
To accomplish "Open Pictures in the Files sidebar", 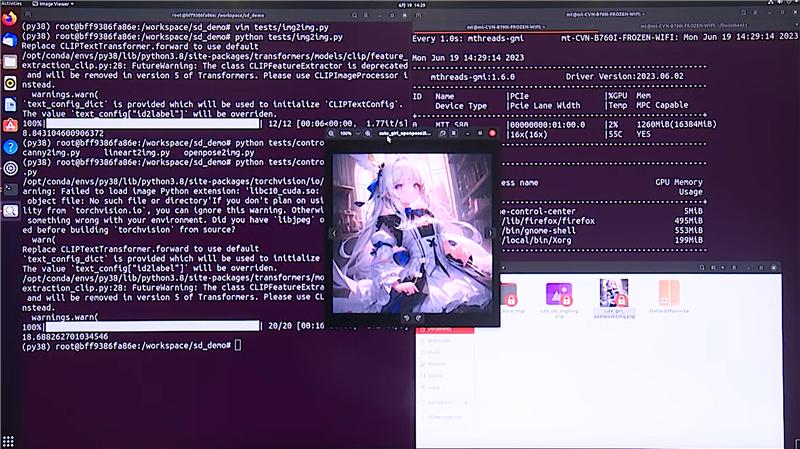I will click(445, 364).
